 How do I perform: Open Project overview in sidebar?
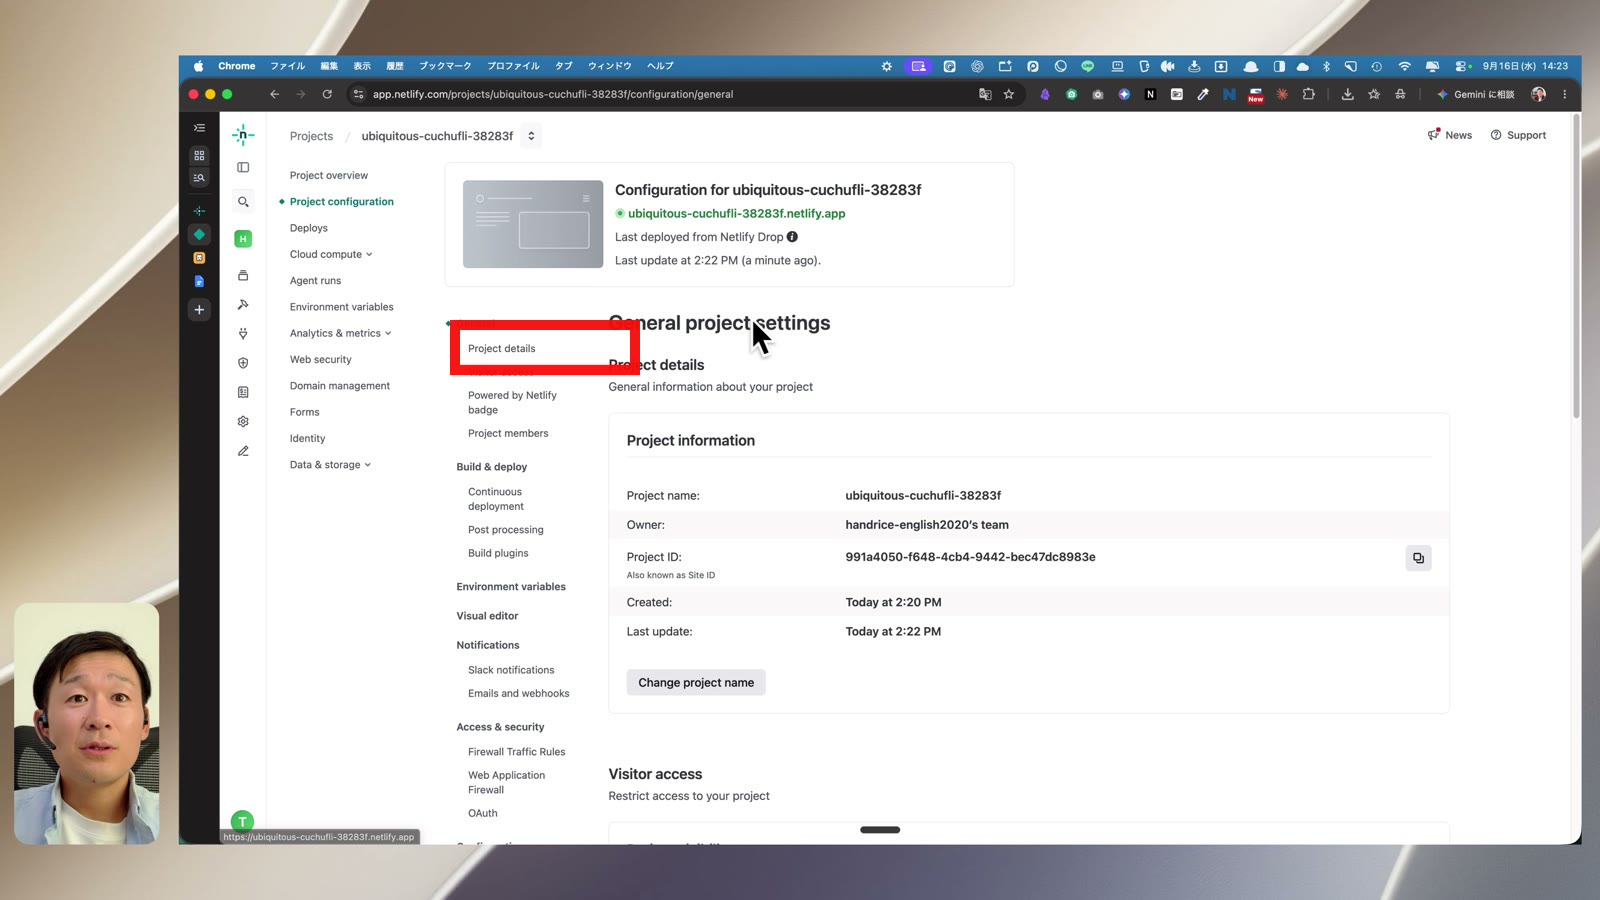(329, 176)
